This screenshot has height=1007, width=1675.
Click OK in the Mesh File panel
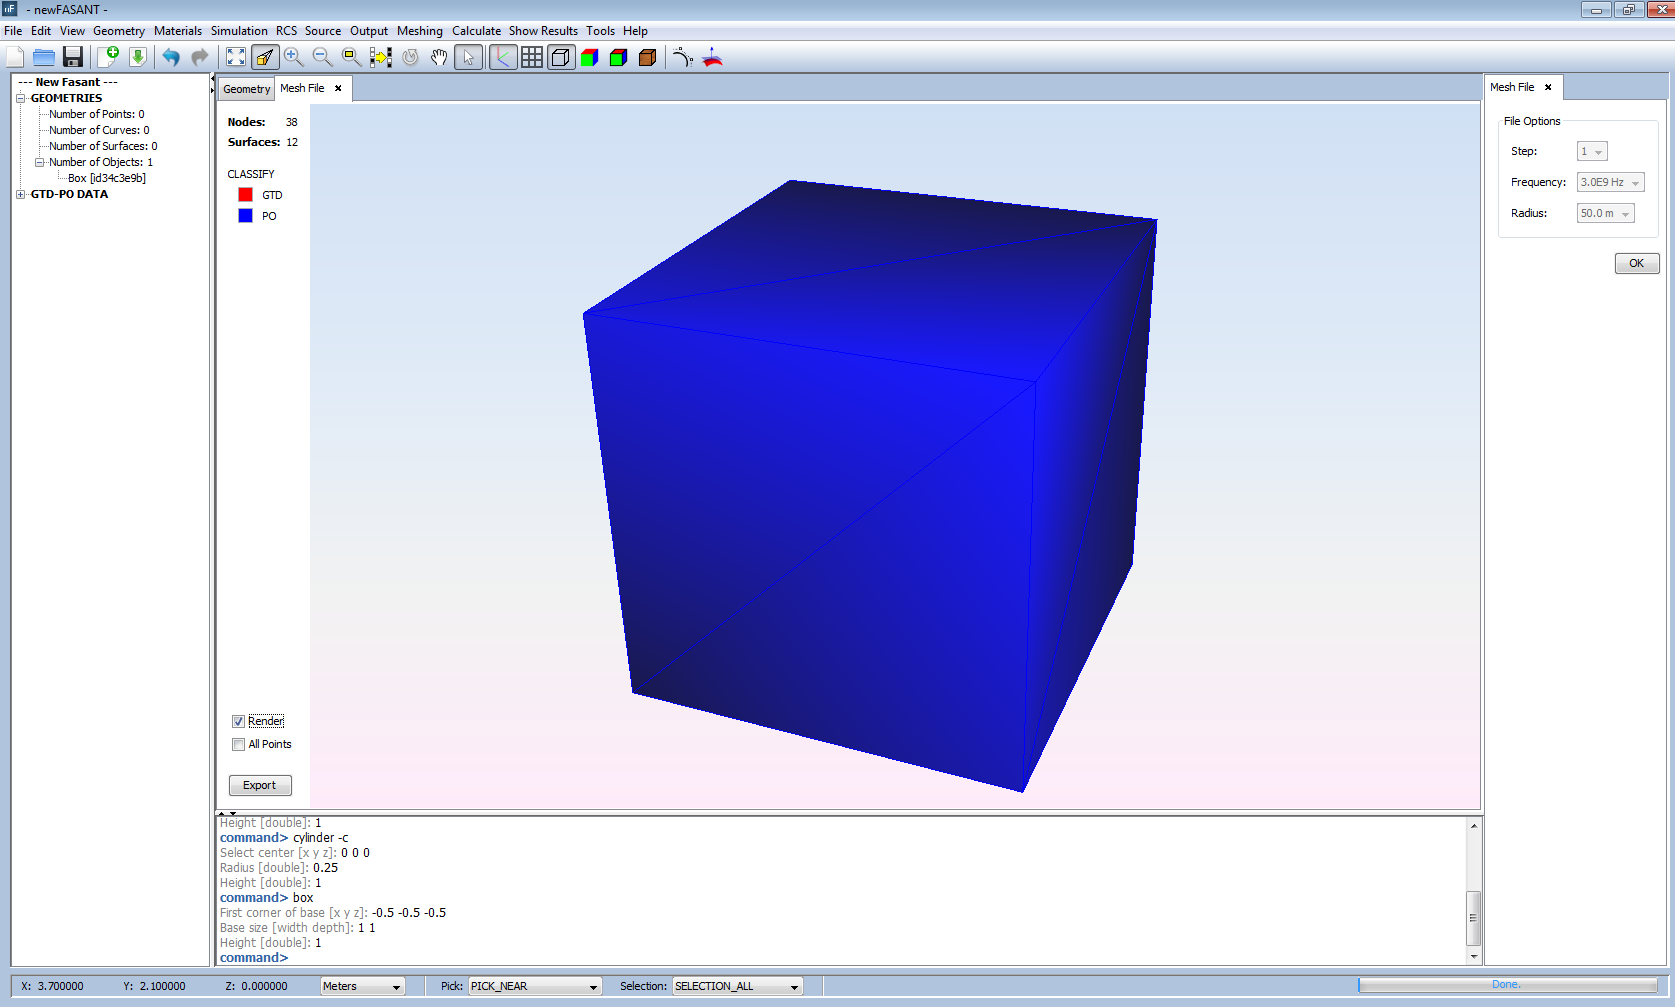pos(1636,263)
